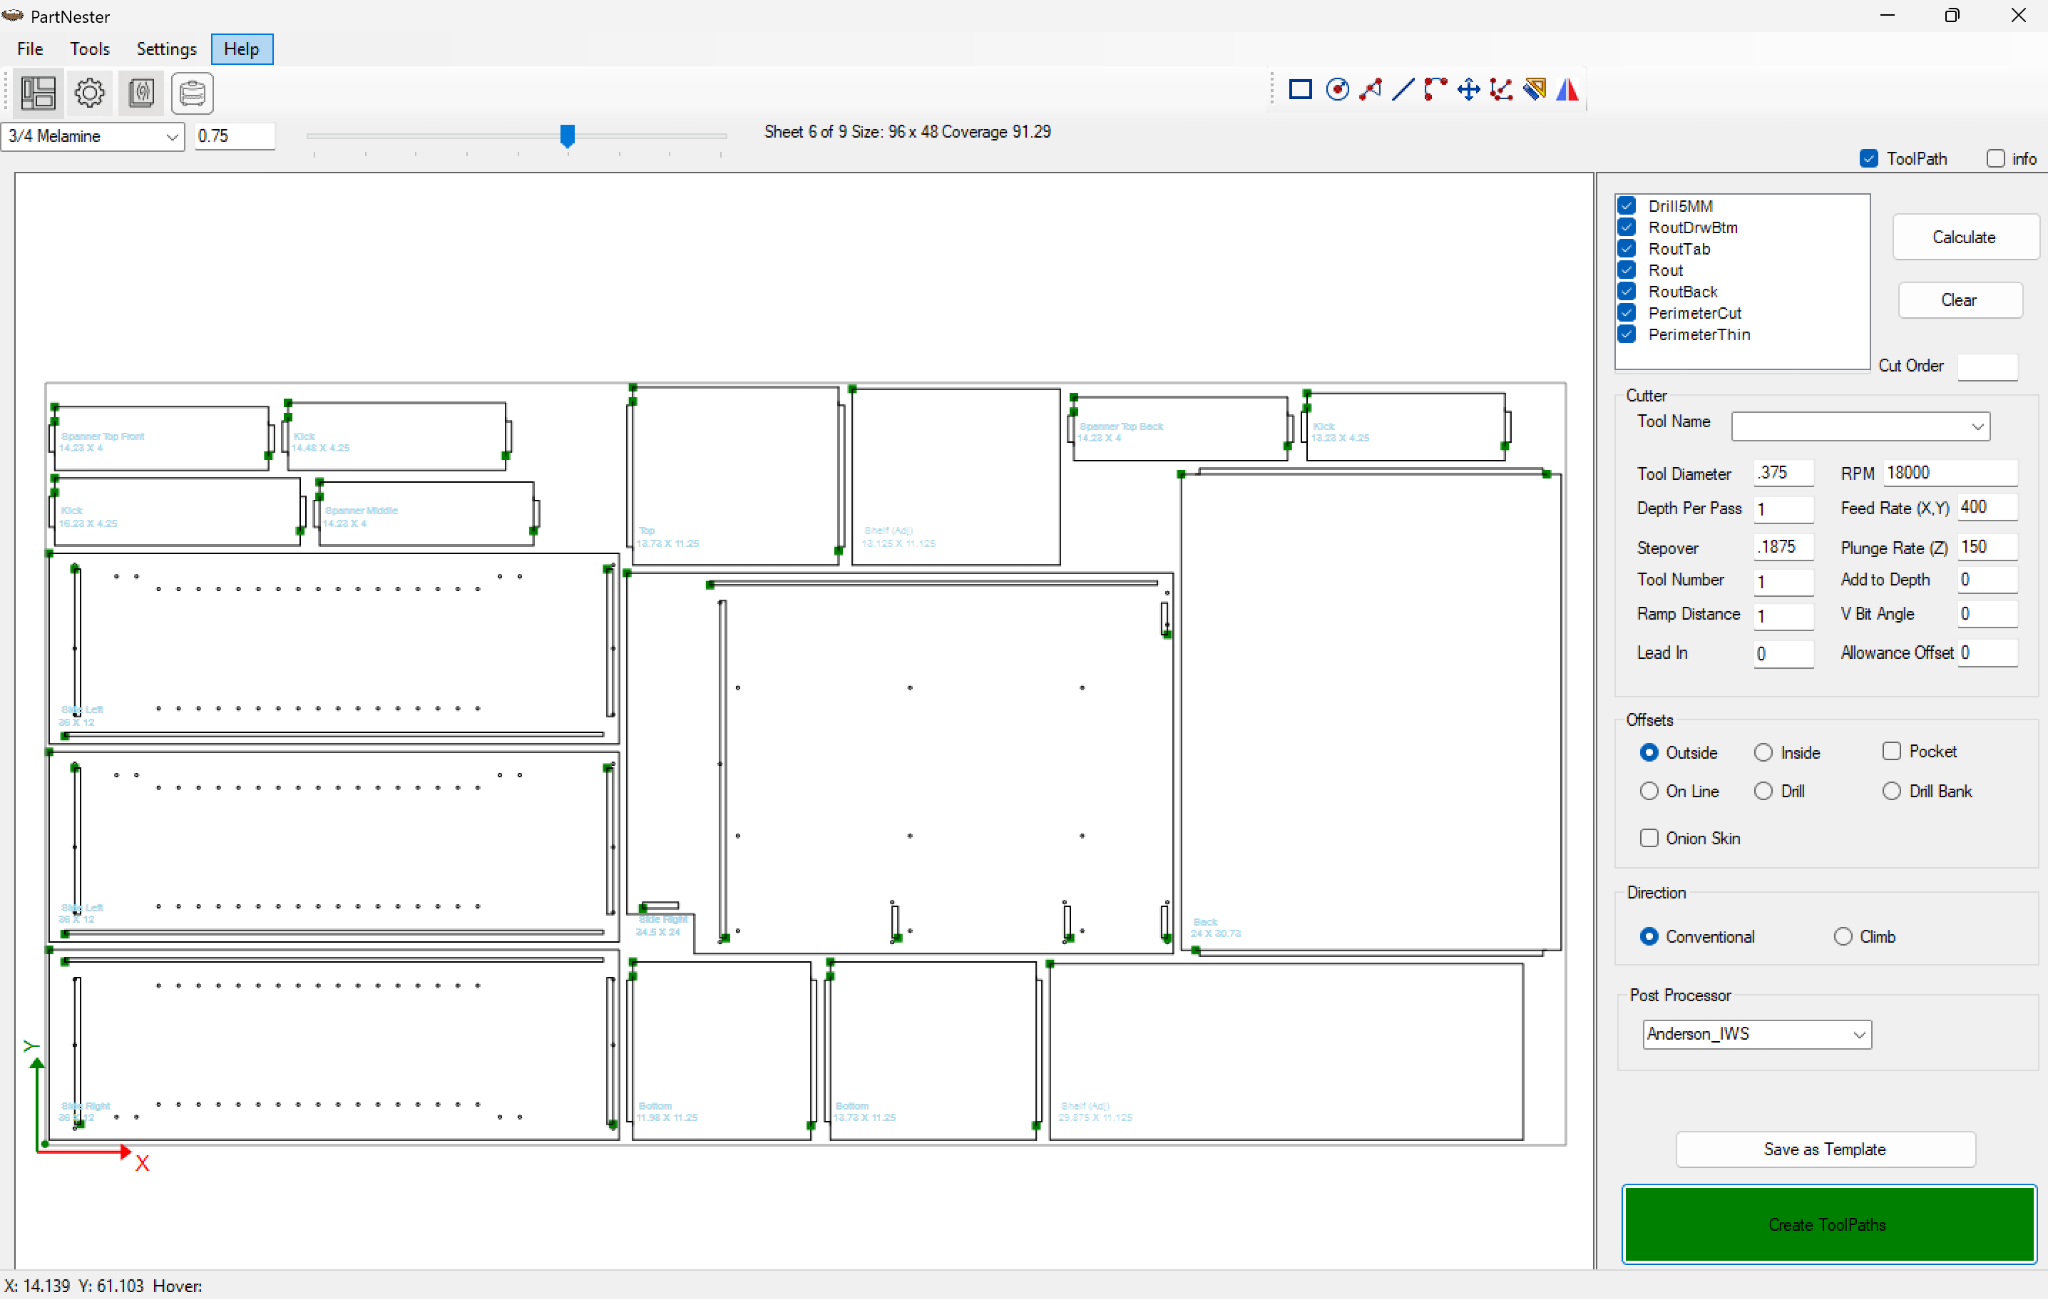
Task: Select the Mirror flip tool
Action: pyautogui.click(x=1567, y=90)
